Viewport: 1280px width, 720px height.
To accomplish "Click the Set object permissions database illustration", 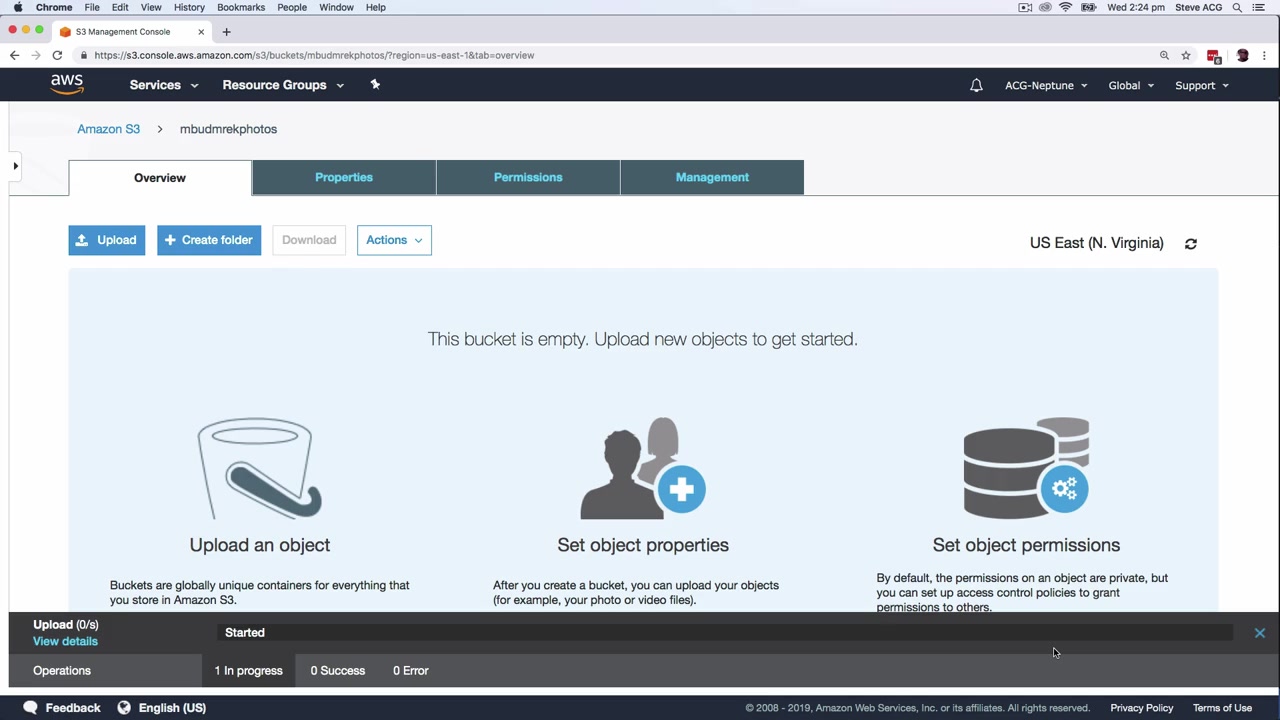I will (x=1026, y=468).
